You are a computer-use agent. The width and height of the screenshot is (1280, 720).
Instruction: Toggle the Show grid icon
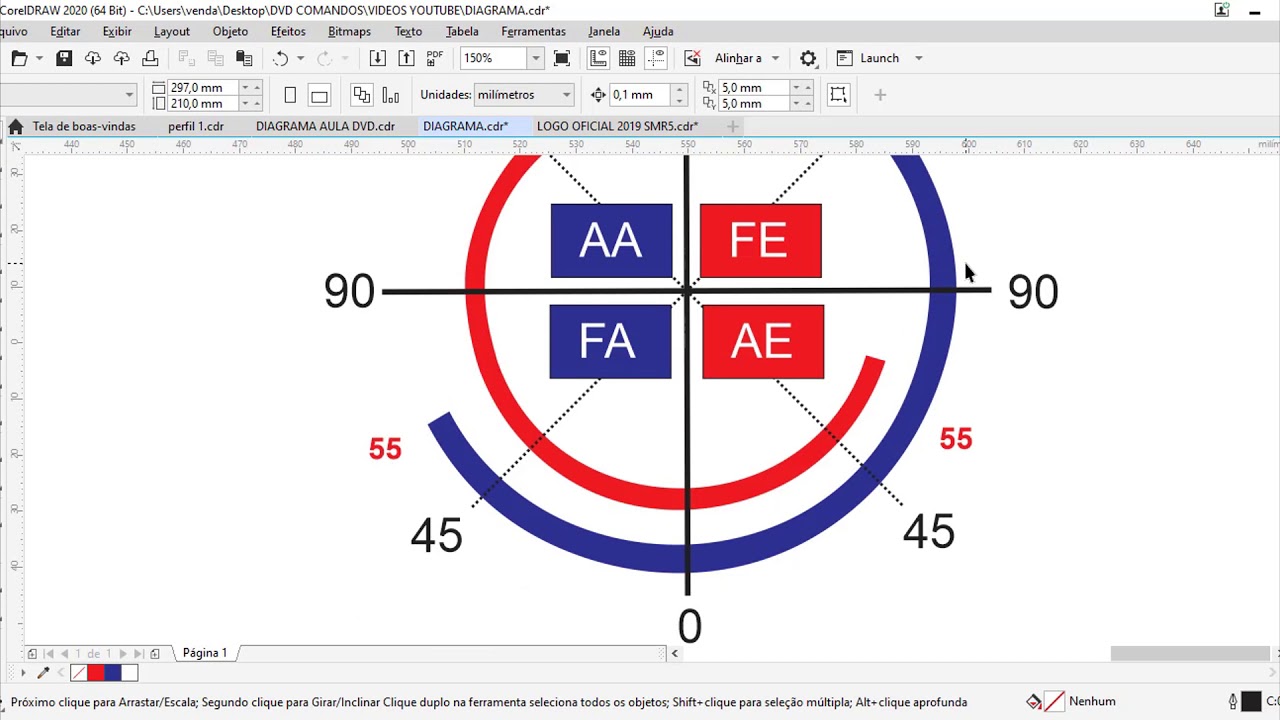(627, 58)
